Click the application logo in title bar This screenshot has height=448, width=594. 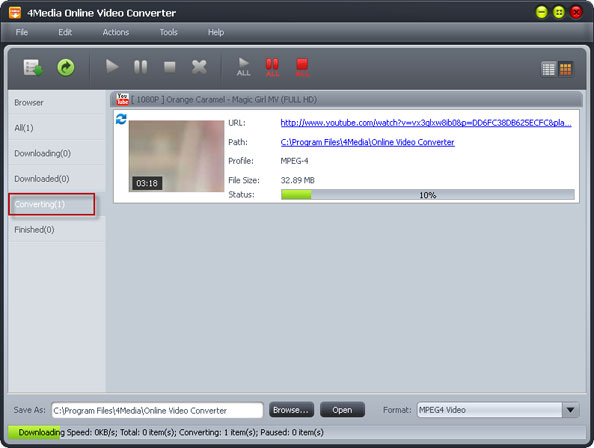tap(15, 12)
